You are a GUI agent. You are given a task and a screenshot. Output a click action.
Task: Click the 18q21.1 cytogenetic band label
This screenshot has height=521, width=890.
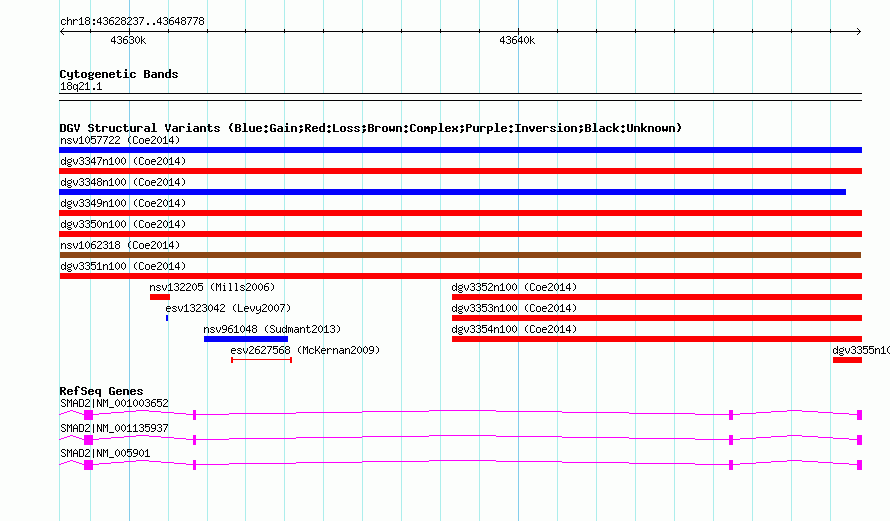81,87
